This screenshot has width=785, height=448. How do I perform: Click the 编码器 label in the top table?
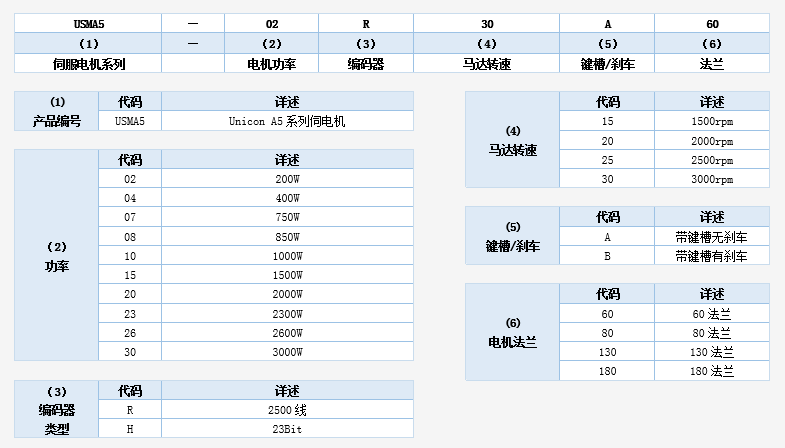[366, 63]
